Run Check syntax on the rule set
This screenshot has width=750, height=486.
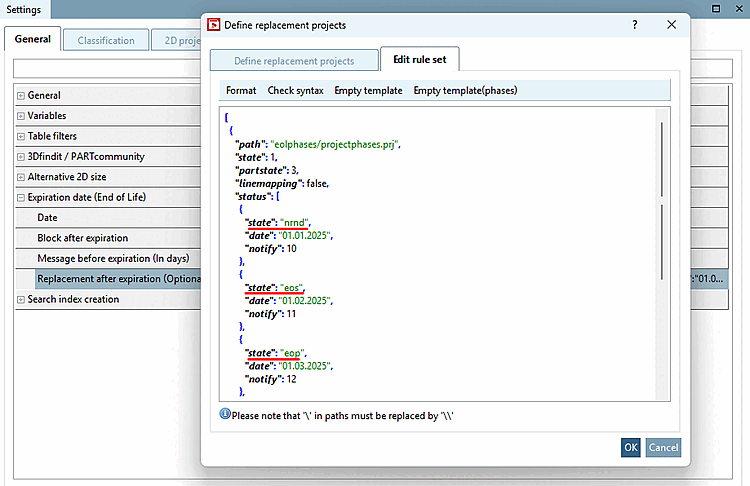click(x=295, y=90)
